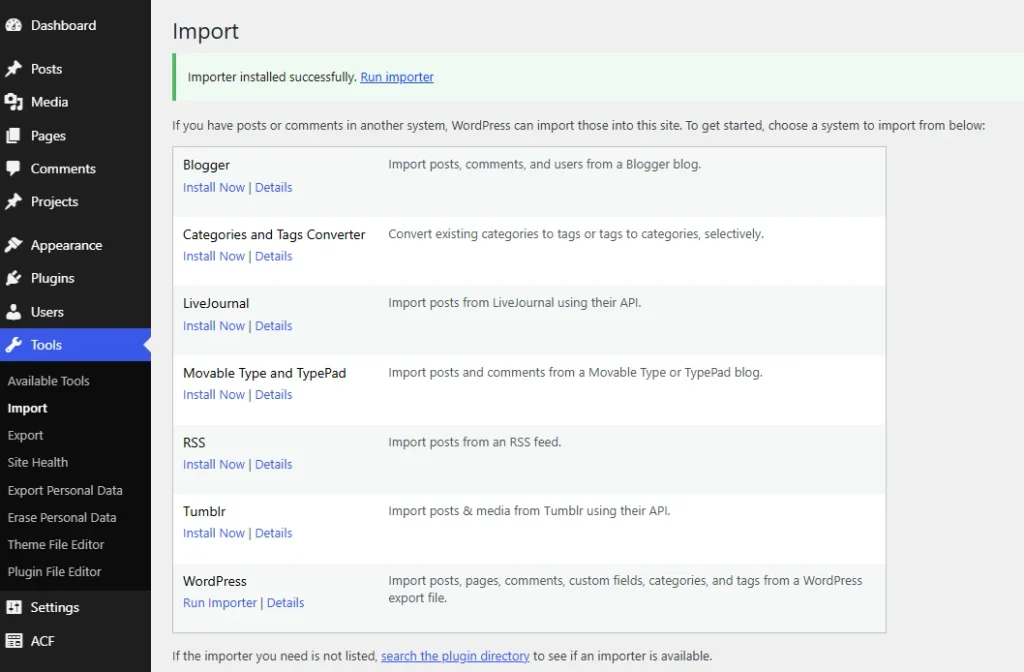Open the Plugins menu
The width and height of the screenshot is (1024, 672).
pos(52,278)
